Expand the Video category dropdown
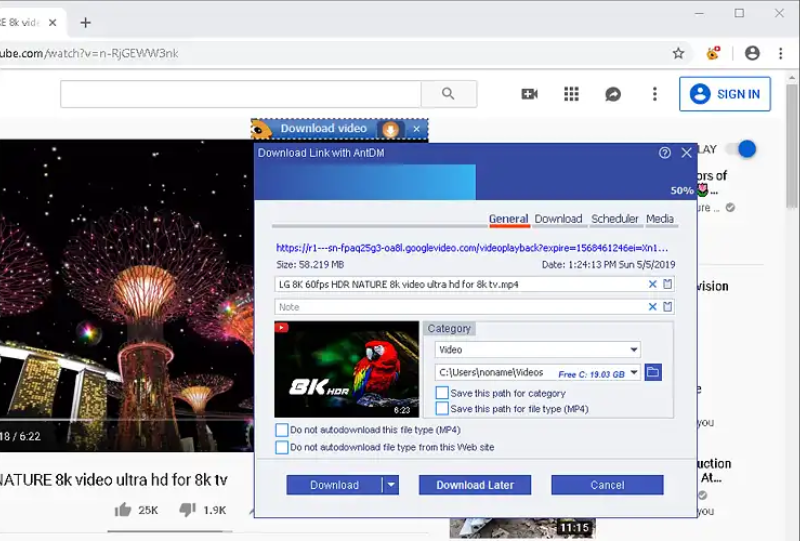 pyautogui.click(x=634, y=350)
